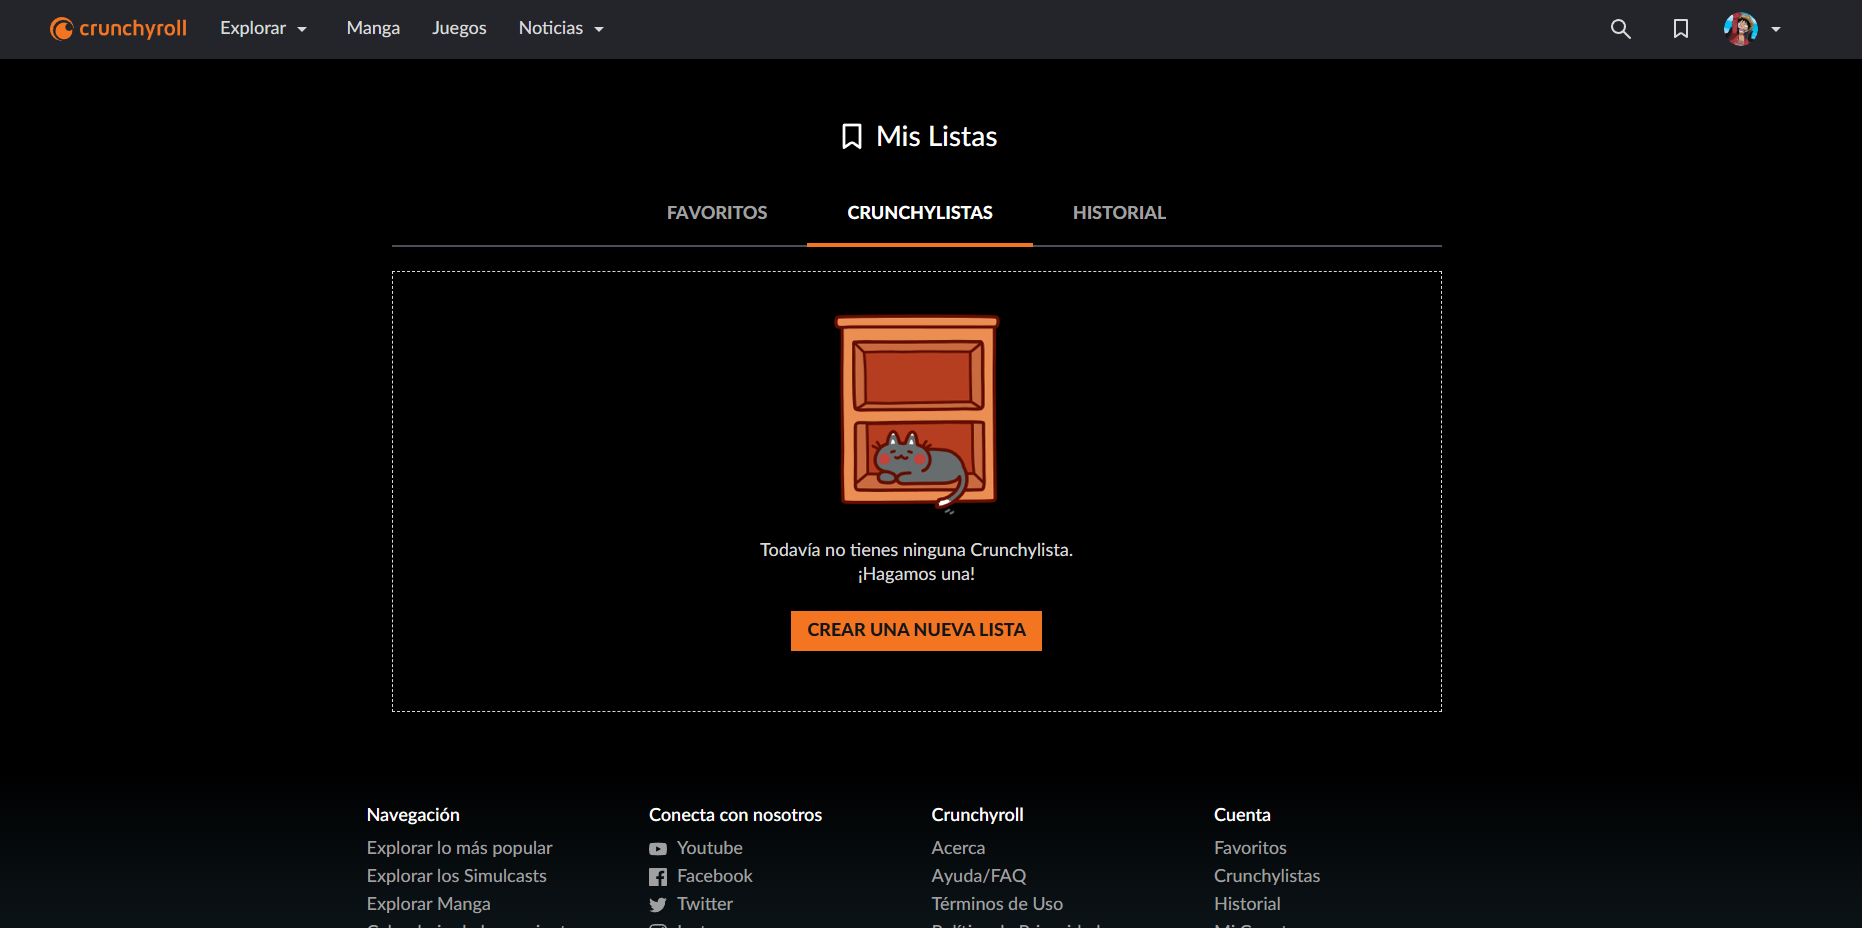The width and height of the screenshot is (1862, 928).
Task: Click the Cuenta footer heading
Action: (x=1242, y=815)
